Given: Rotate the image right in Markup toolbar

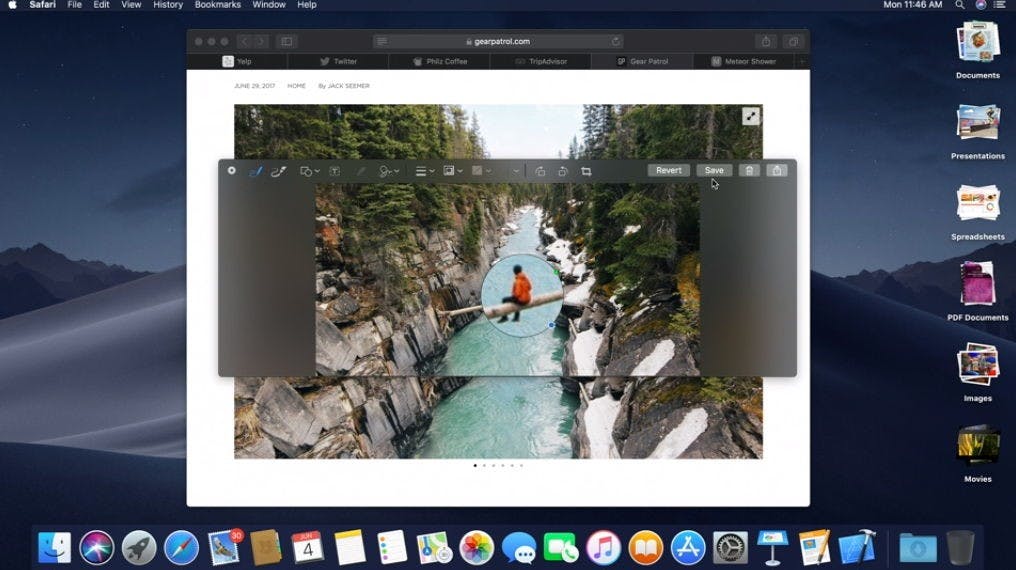Looking at the screenshot, I should 562,171.
